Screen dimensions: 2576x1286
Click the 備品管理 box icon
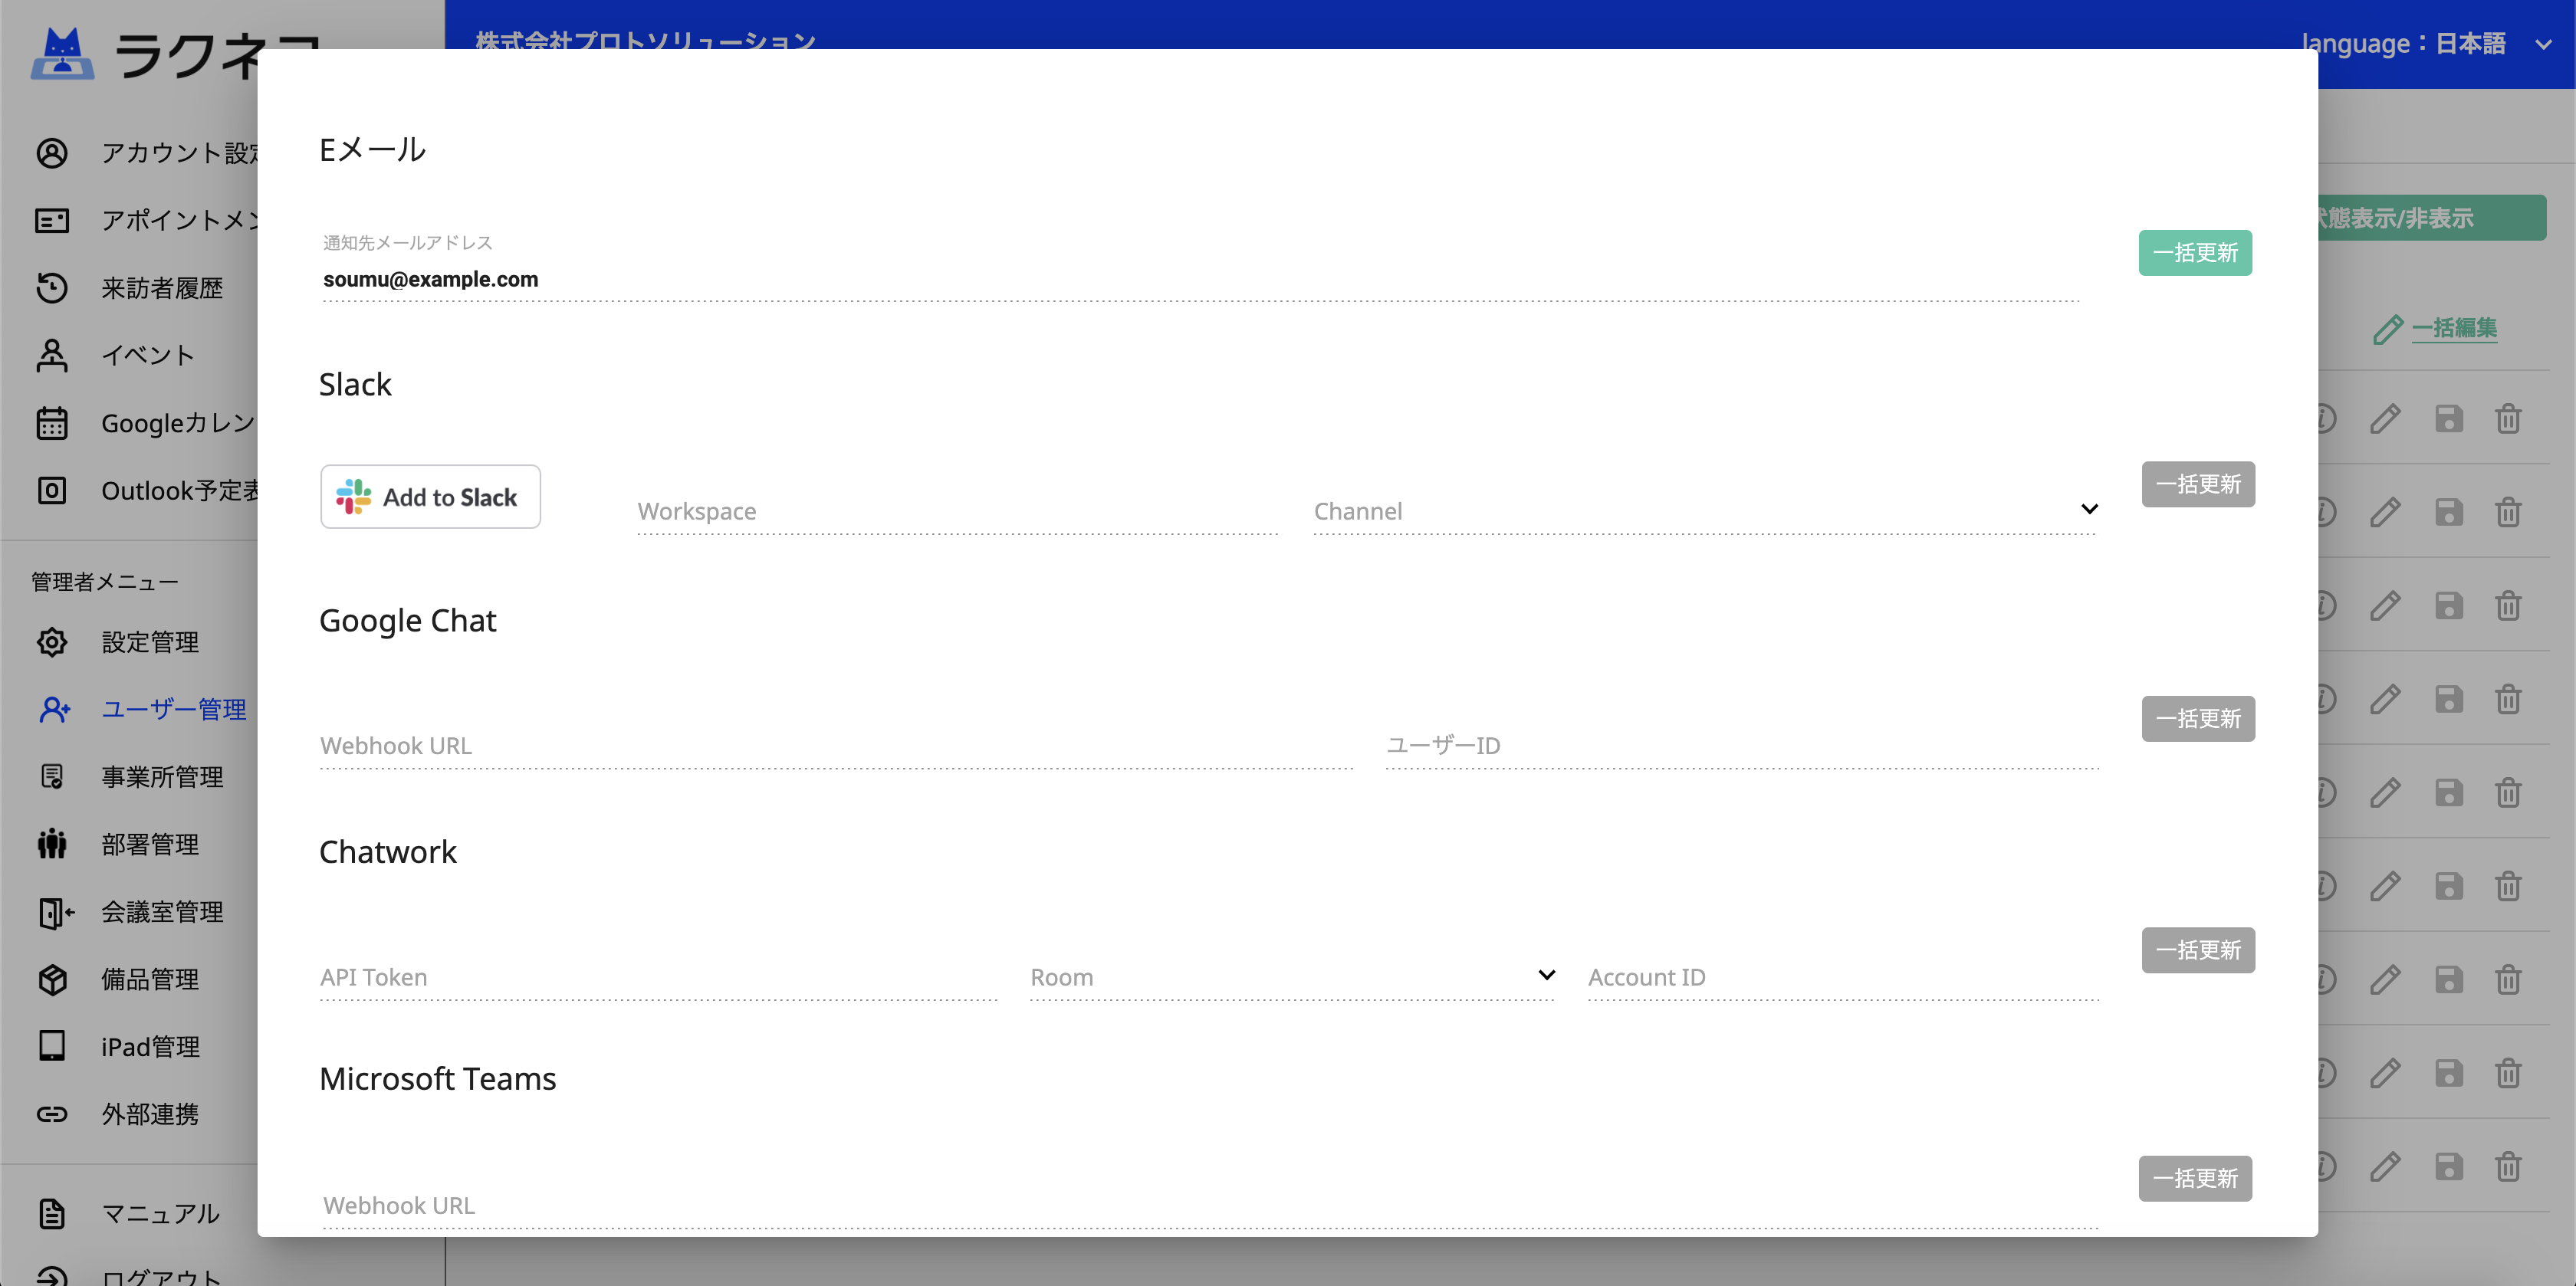tap(52, 979)
